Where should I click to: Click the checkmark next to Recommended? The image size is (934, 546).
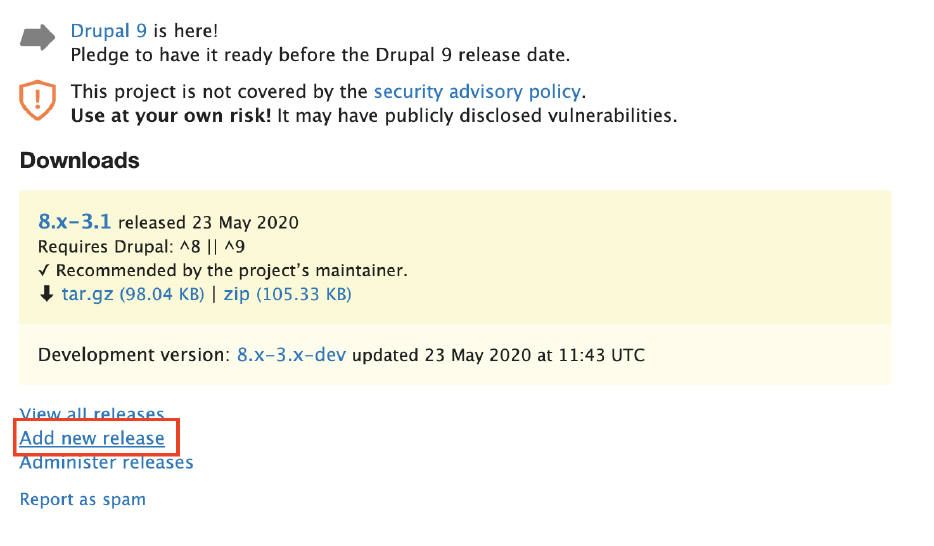43,270
